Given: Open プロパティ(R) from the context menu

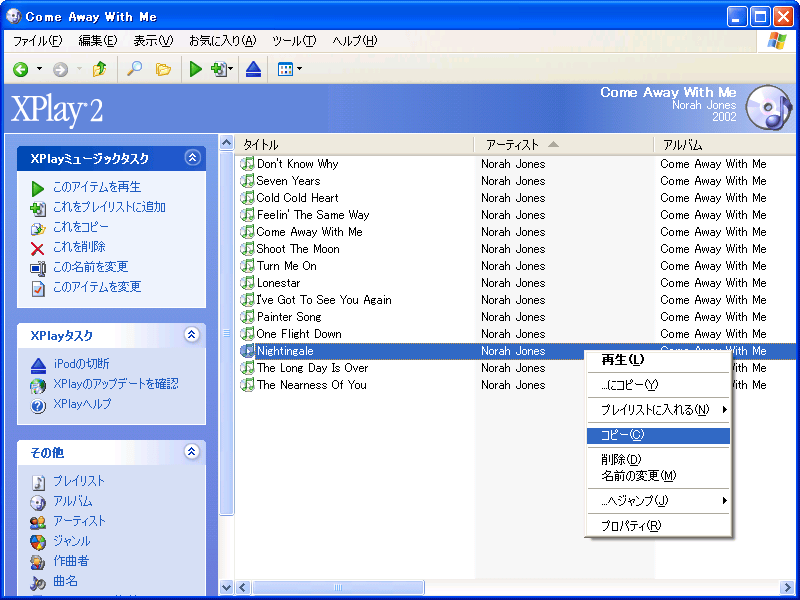Looking at the screenshot, I should pyautogui.click(x=658, y=526).
